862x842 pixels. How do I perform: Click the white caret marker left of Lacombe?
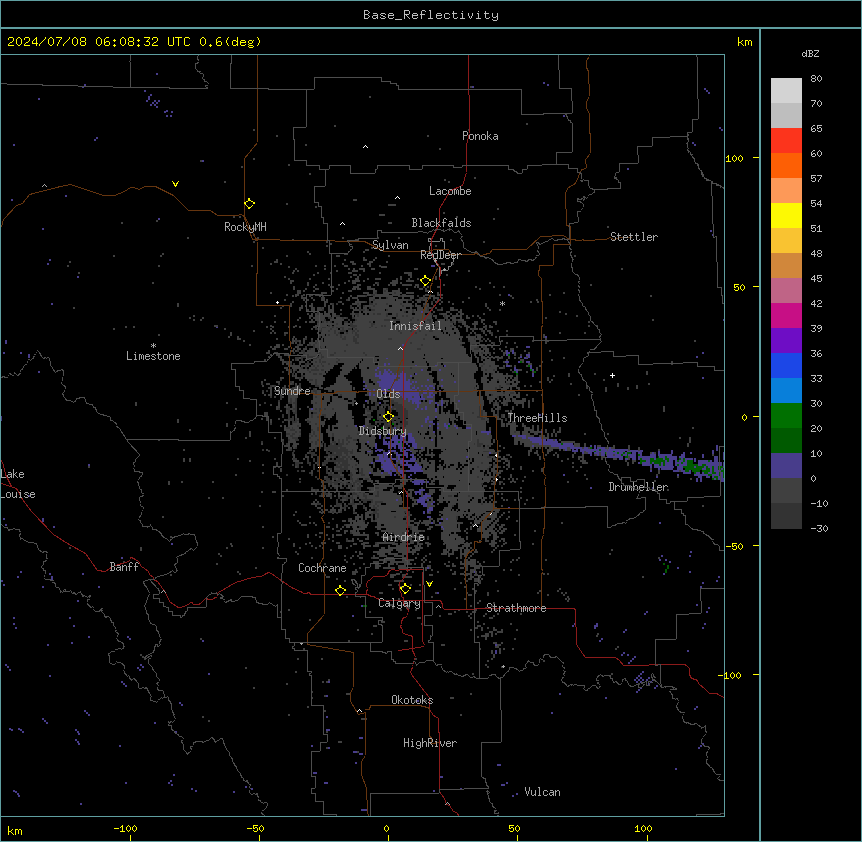[x=397, y=198]
